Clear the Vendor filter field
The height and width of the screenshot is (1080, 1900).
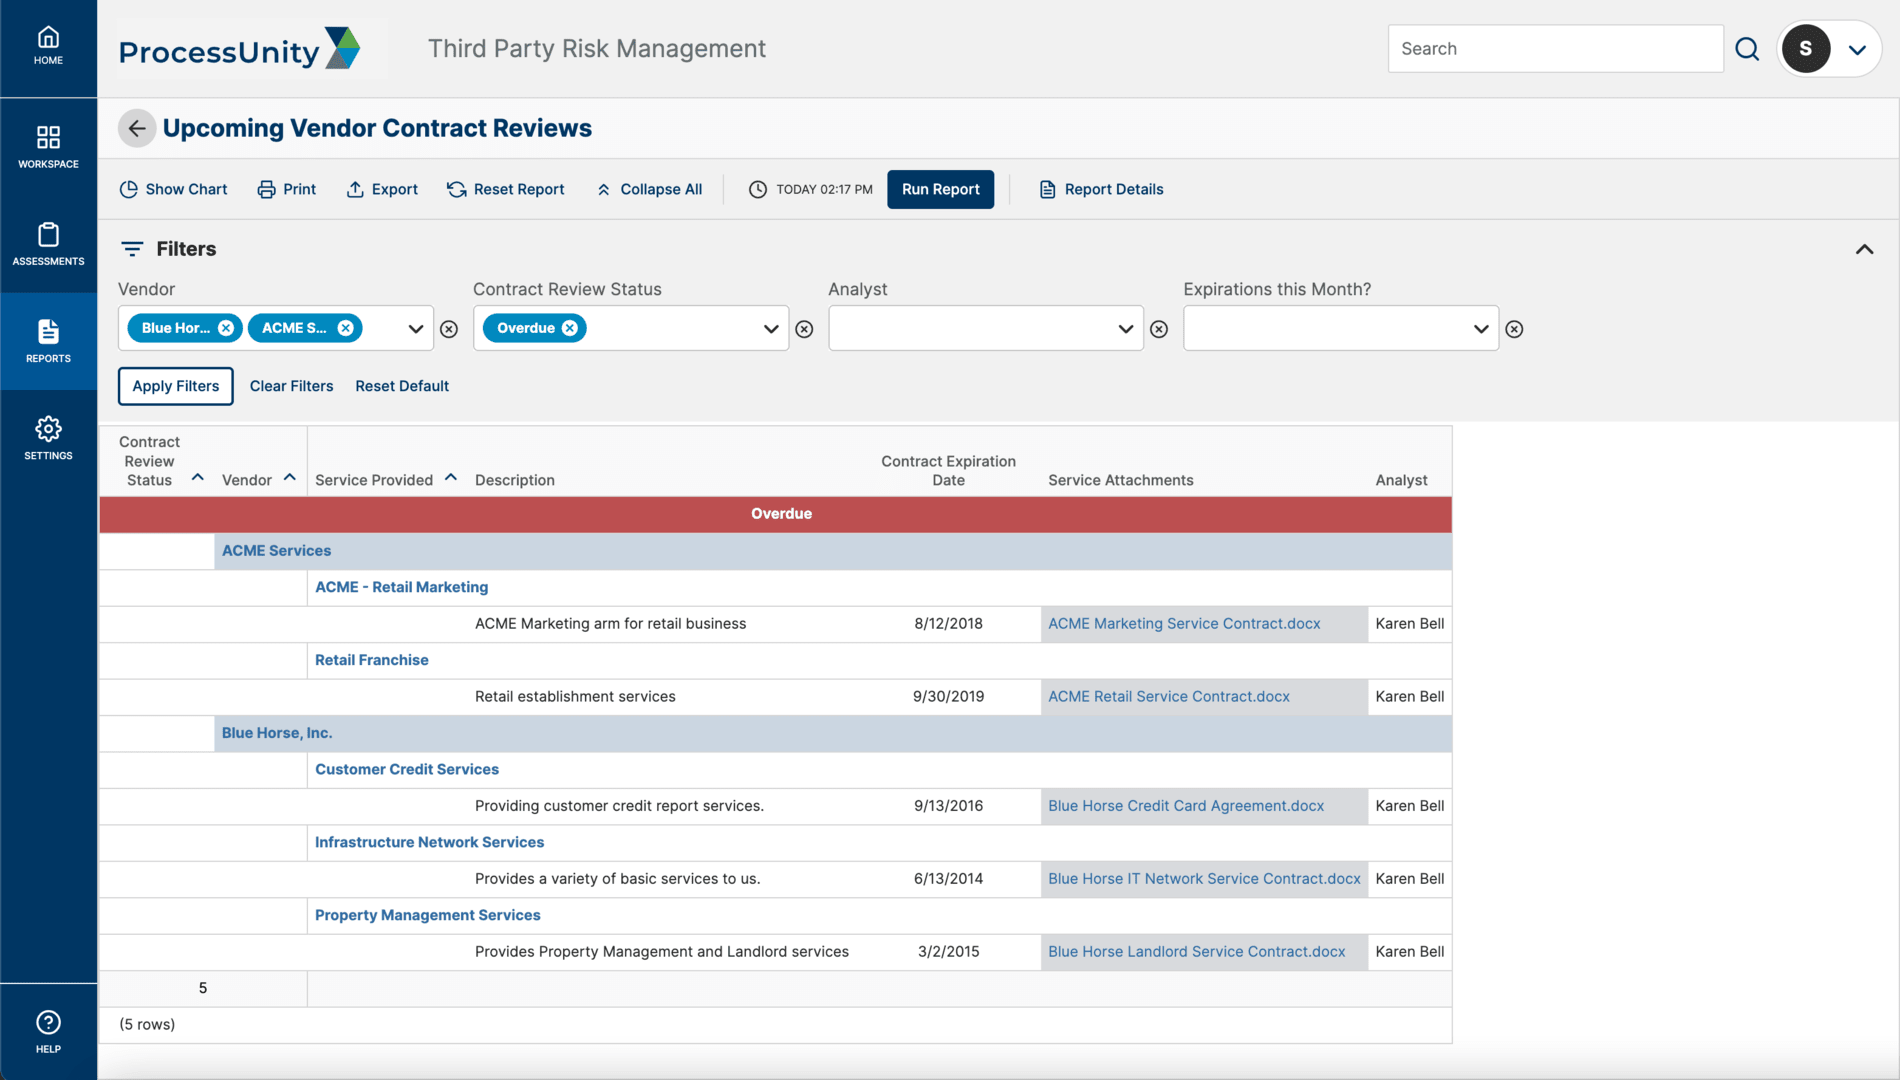click(x=449, y=329)
